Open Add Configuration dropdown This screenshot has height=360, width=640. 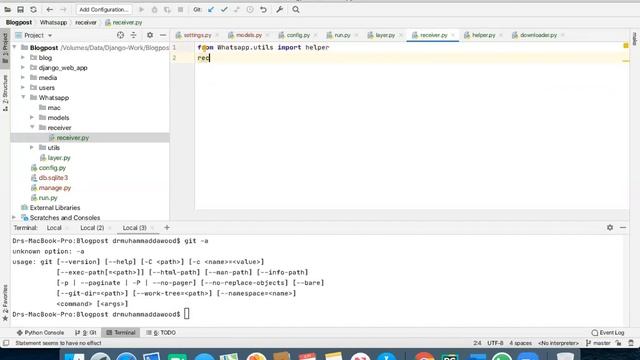click(x=104, y=9)
